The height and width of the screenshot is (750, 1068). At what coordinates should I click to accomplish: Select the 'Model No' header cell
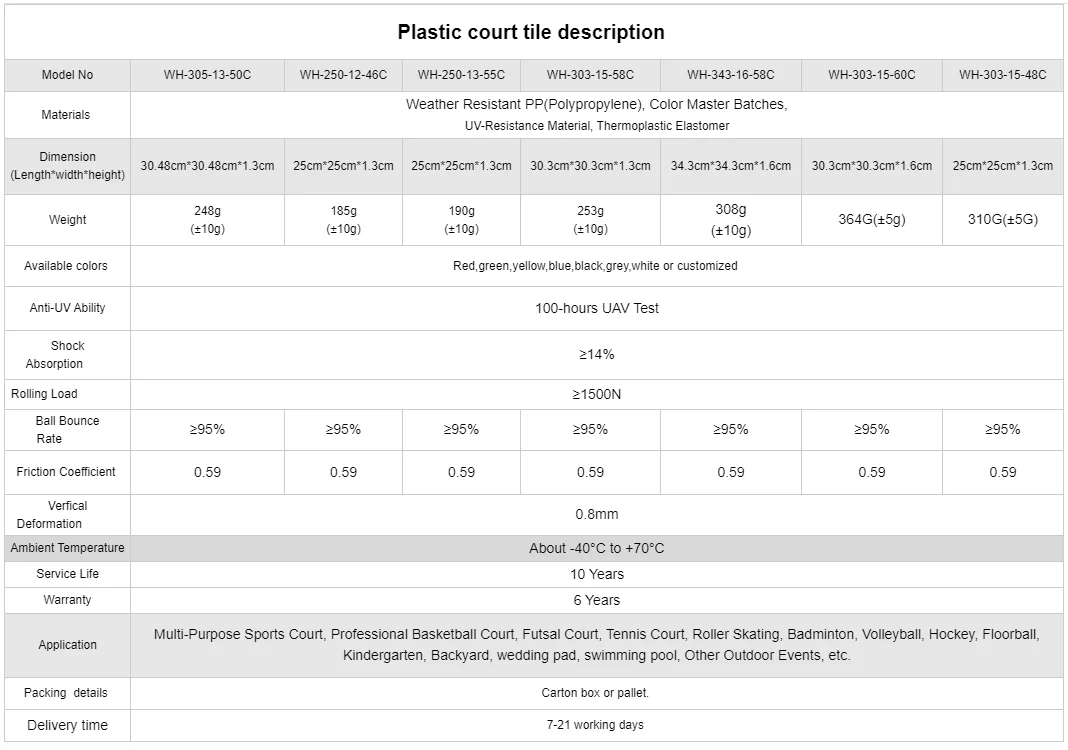tap(67, 75)
